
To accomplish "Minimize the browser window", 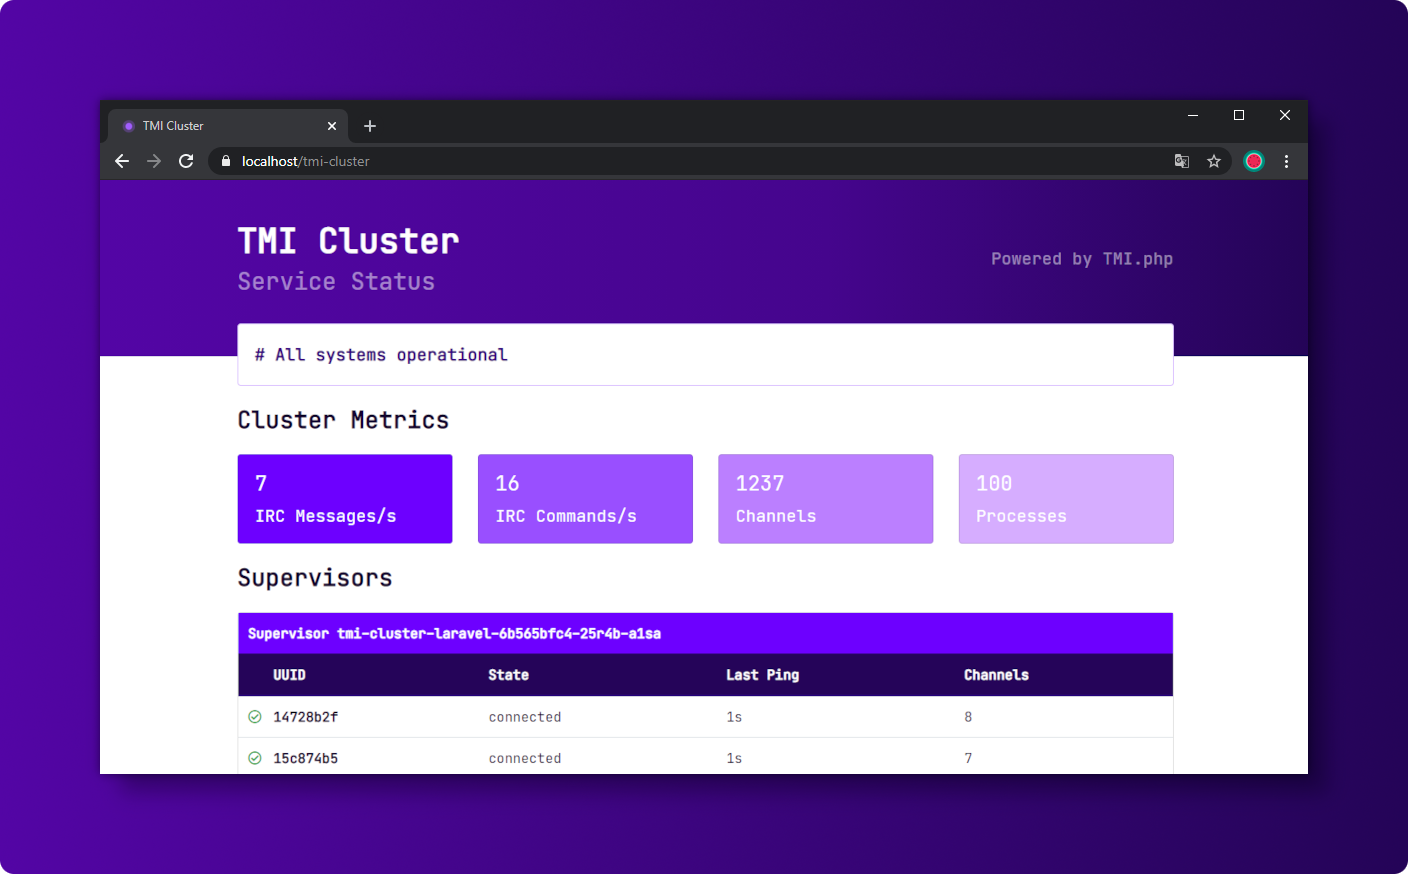I will [x=1193, y=115].
